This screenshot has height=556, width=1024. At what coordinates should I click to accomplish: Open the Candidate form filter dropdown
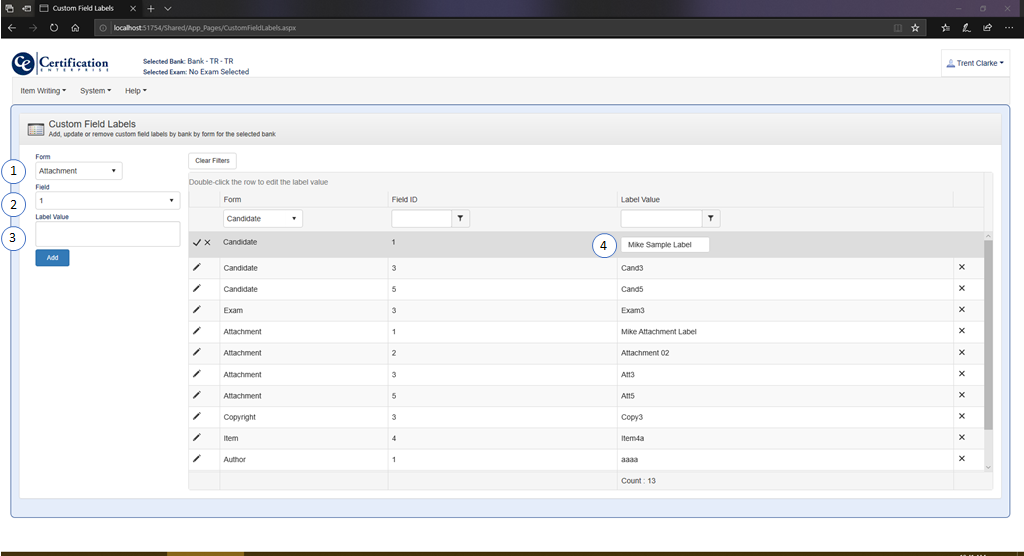tap(262, 218)
